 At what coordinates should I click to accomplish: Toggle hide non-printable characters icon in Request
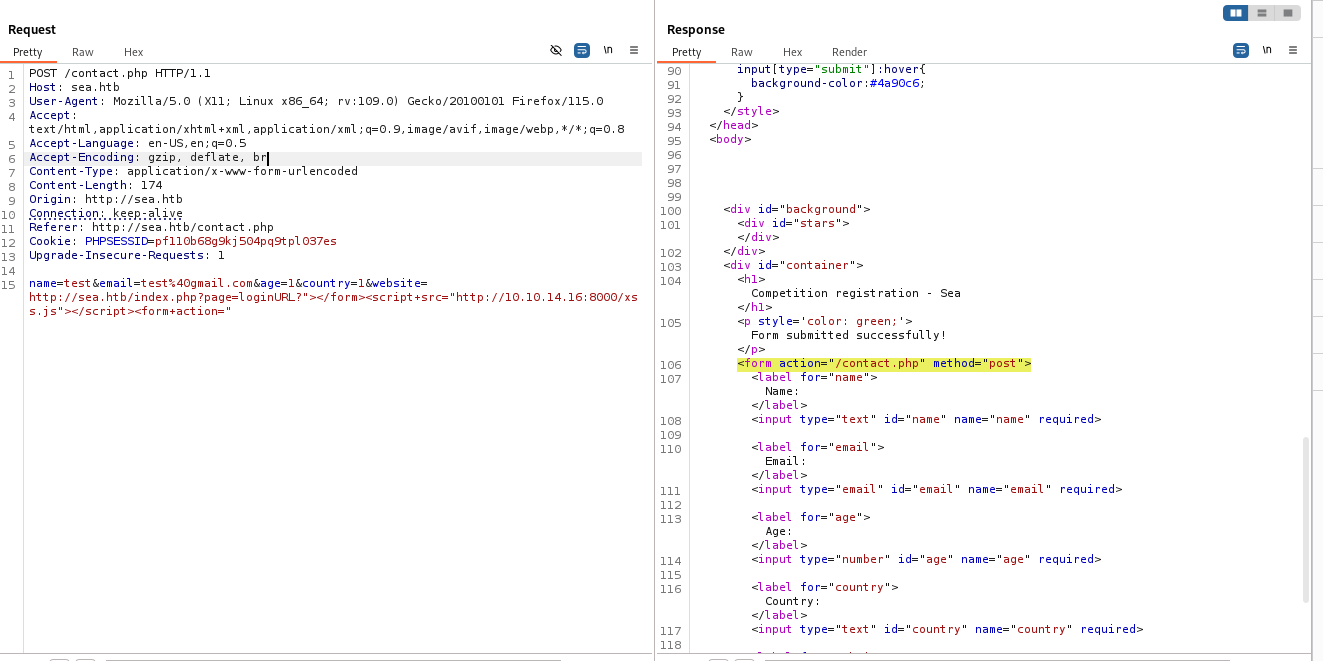point(556,50)
